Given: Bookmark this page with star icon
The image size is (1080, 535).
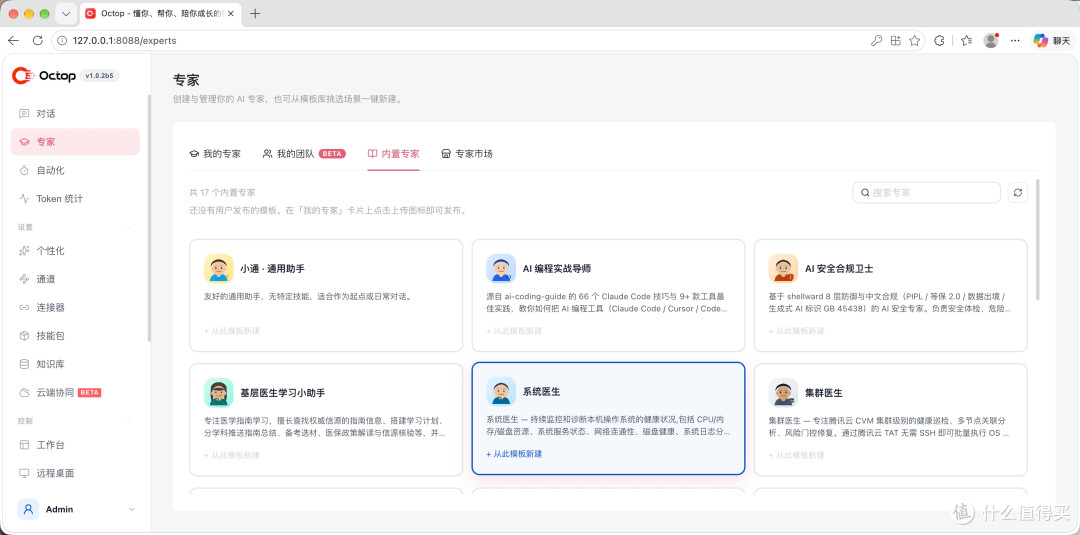Looking at the screenshot, I should [x=915, y=41].
